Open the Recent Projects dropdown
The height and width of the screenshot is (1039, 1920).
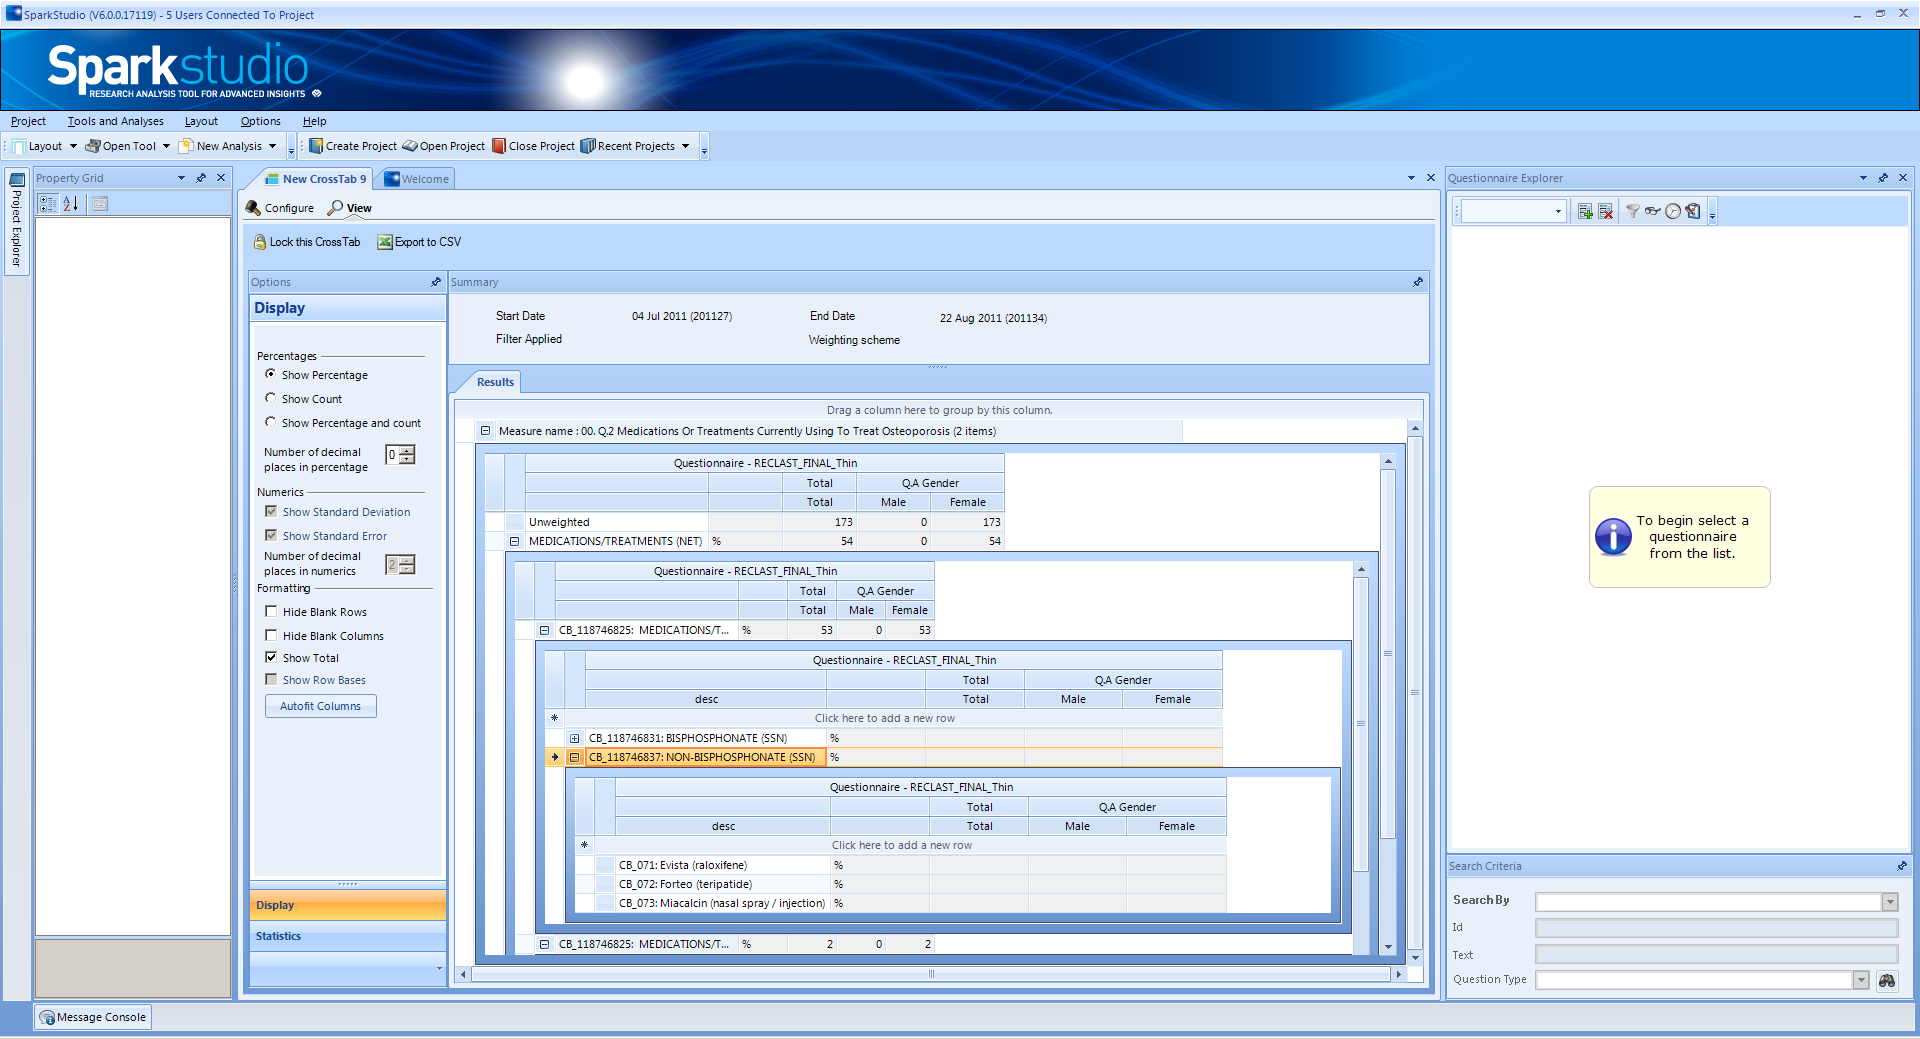click(685, 146)
